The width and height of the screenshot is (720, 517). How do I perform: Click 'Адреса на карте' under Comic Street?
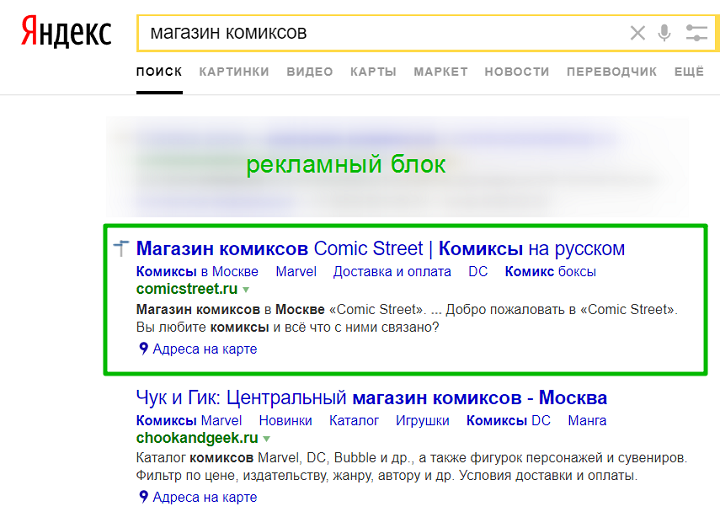coord(205,349)
